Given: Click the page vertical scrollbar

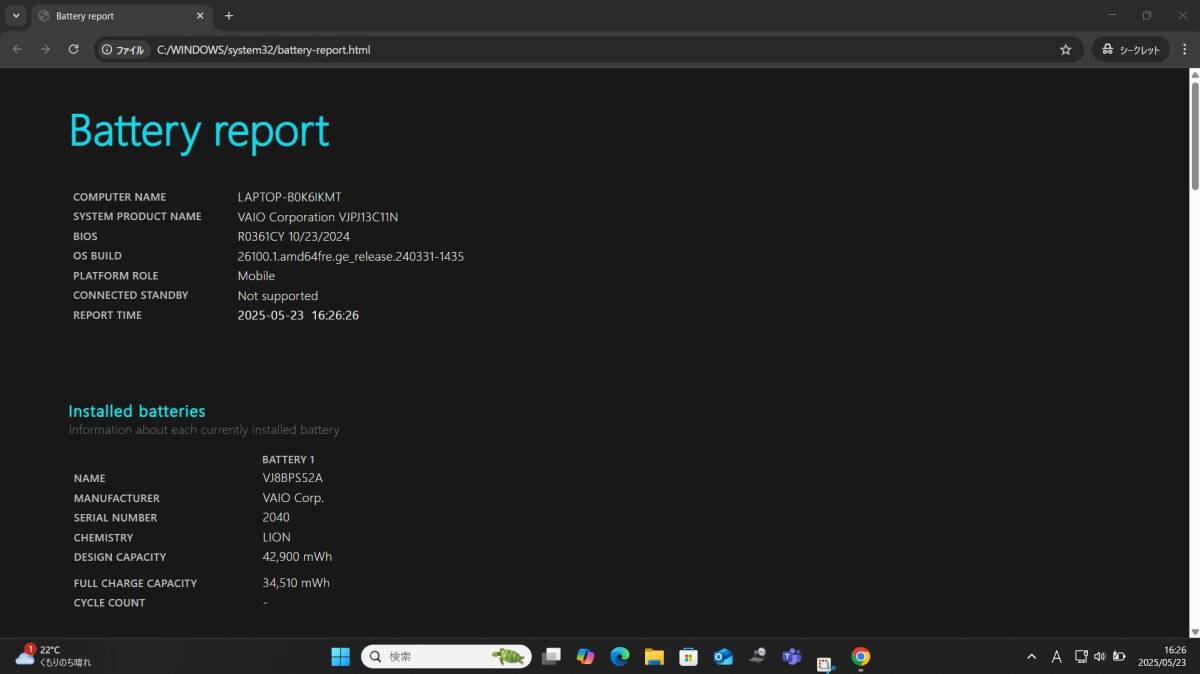Looking at the screenshot, I should coord(1194,352).
